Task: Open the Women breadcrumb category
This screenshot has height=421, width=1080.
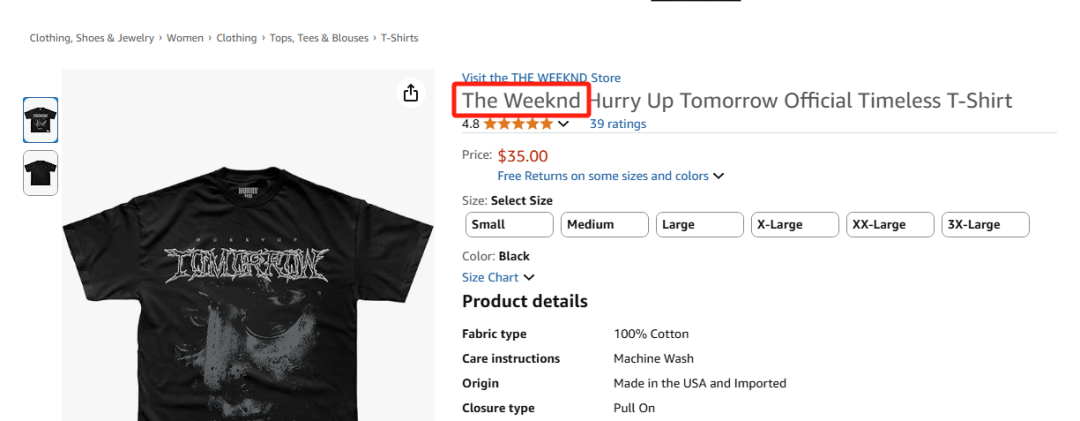Action: 185,38
